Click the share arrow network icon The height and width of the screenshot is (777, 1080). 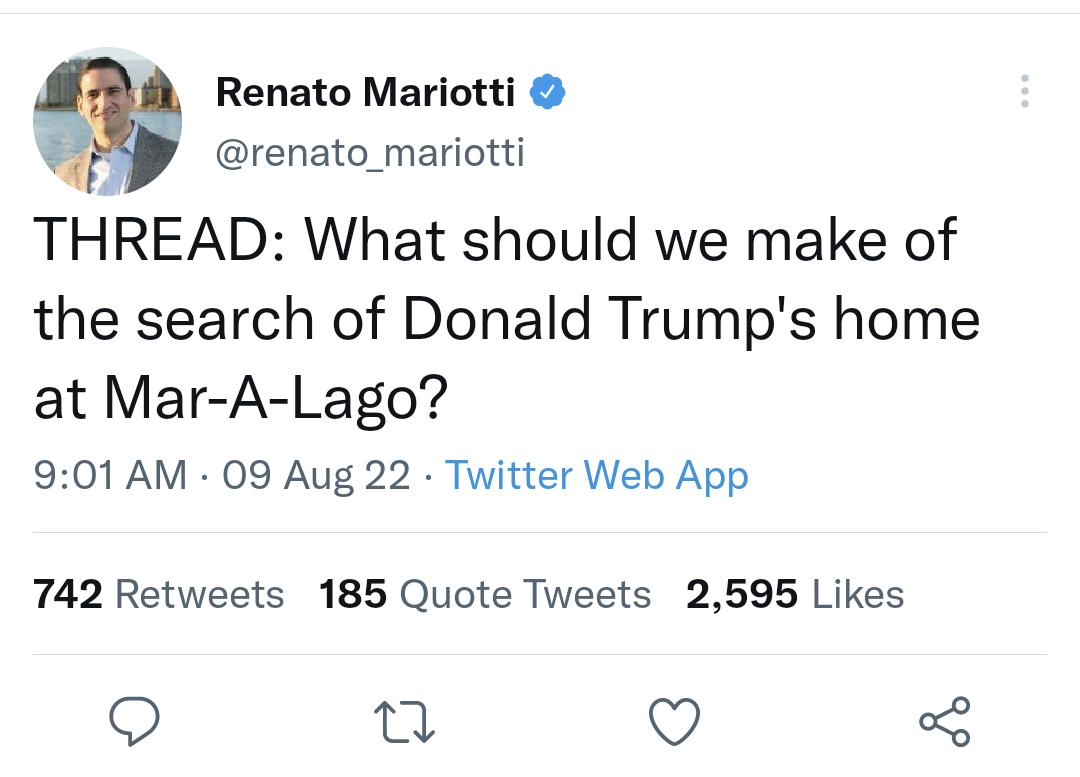tap(944, 719)
